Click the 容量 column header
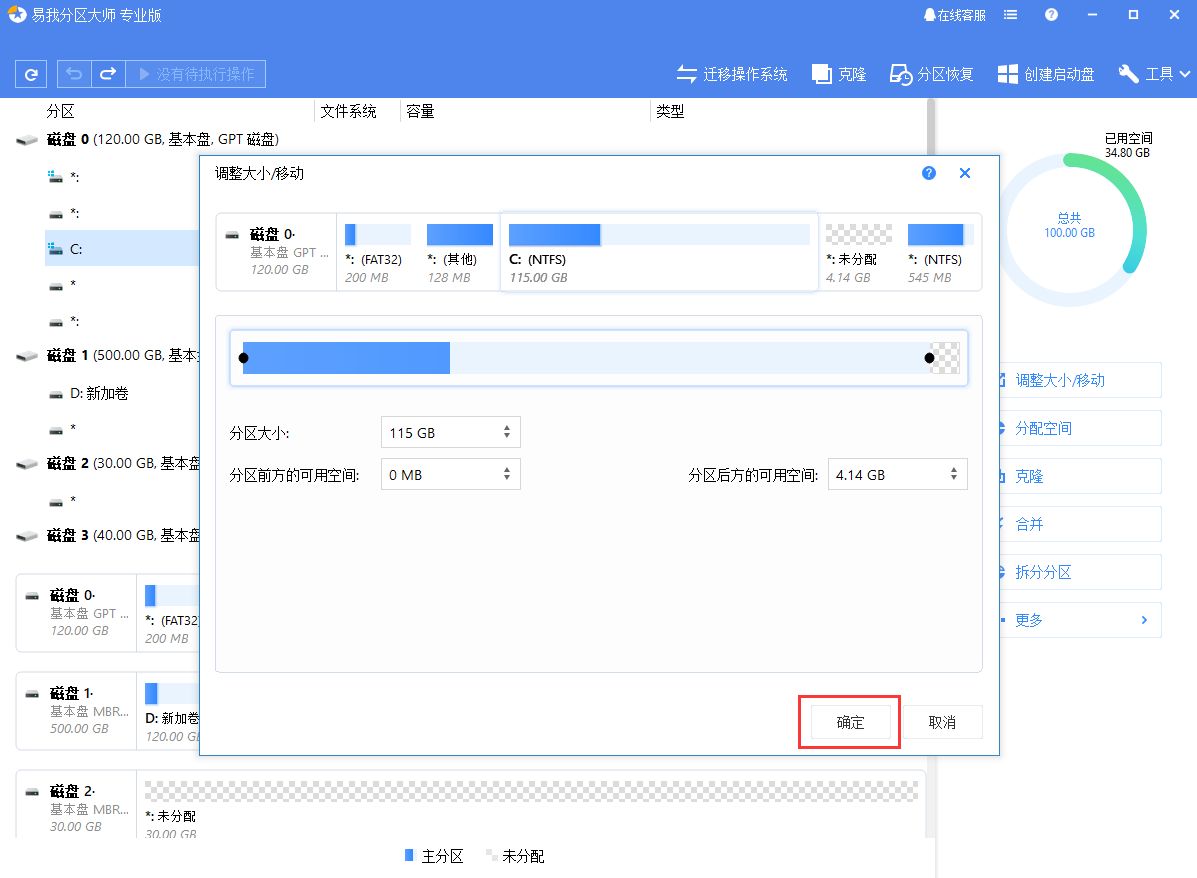The height and width of the screenshot is (878, 1197). coord(420,111)
